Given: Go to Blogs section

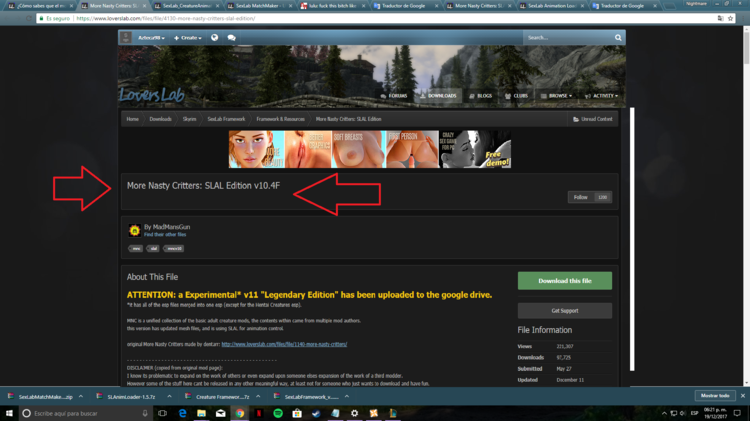Looking at the screenshot, I should (x=481, y=96).
